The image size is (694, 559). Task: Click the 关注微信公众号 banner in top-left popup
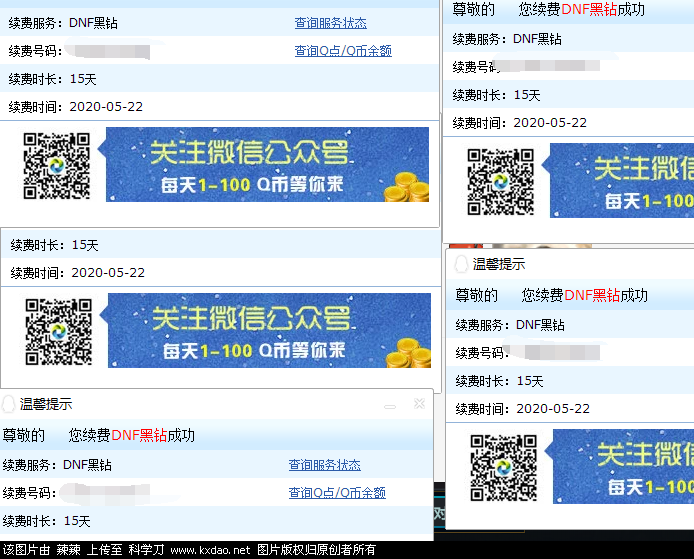click(263, 165)
